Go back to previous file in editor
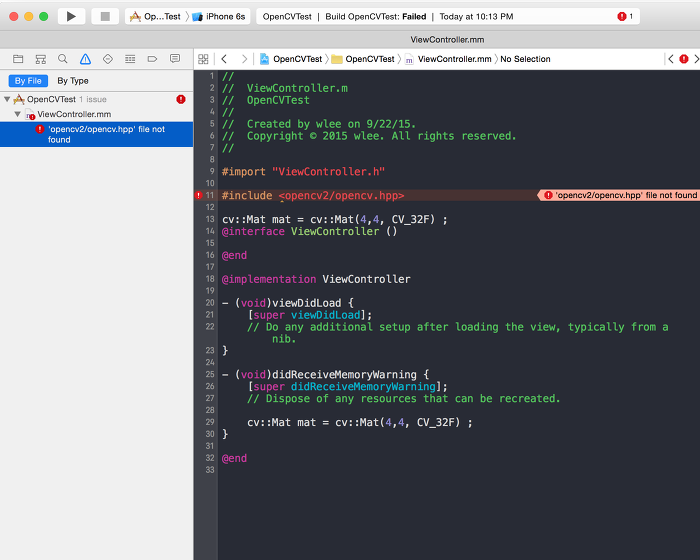This screenshot has height=560, width=700. pos(225,59)
